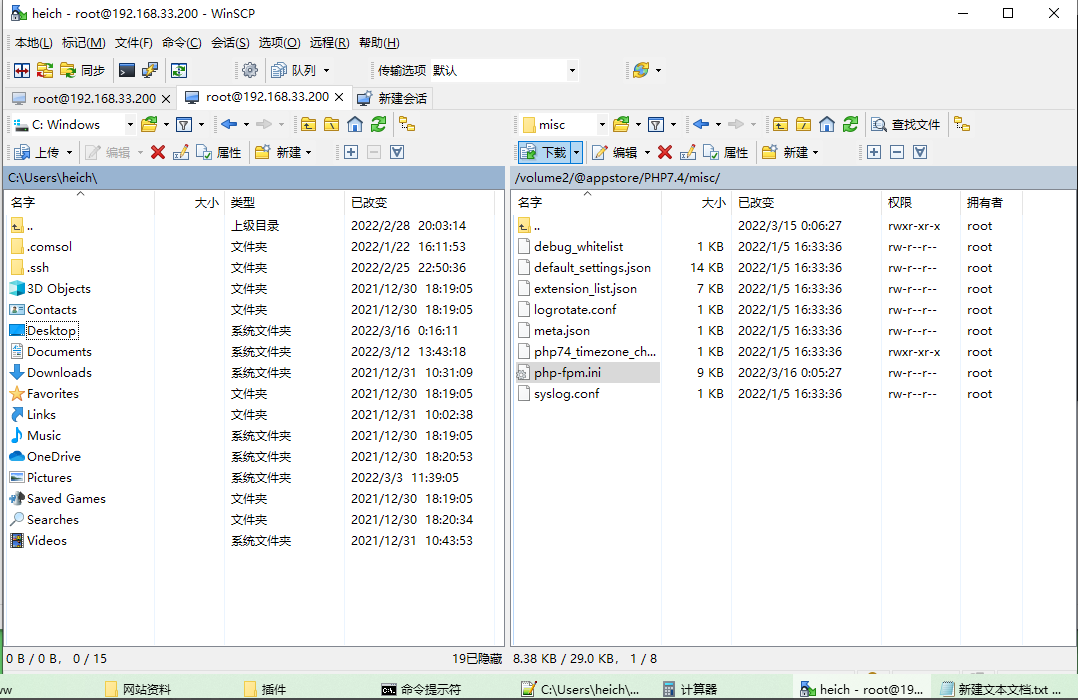Click remote unselect files minus icon
Viewport: 1078px width, 700px height.
(896, 152)
